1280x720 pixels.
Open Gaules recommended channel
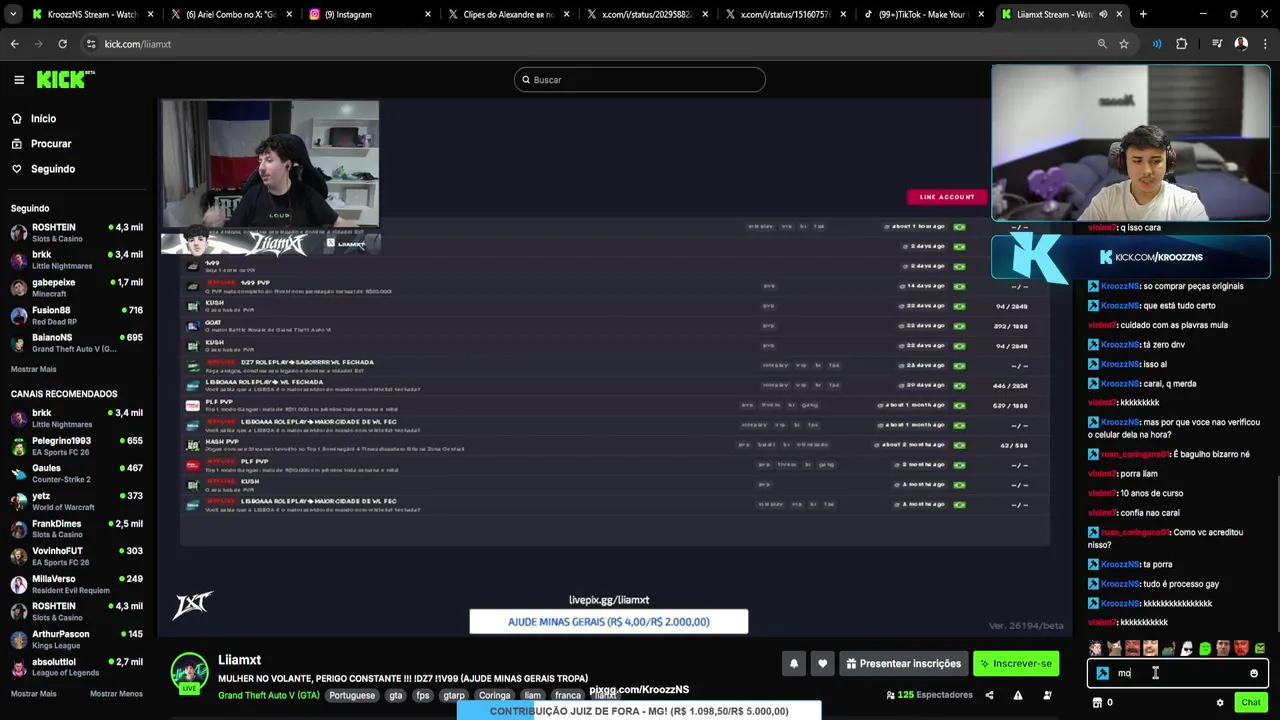tap(77, 473)
